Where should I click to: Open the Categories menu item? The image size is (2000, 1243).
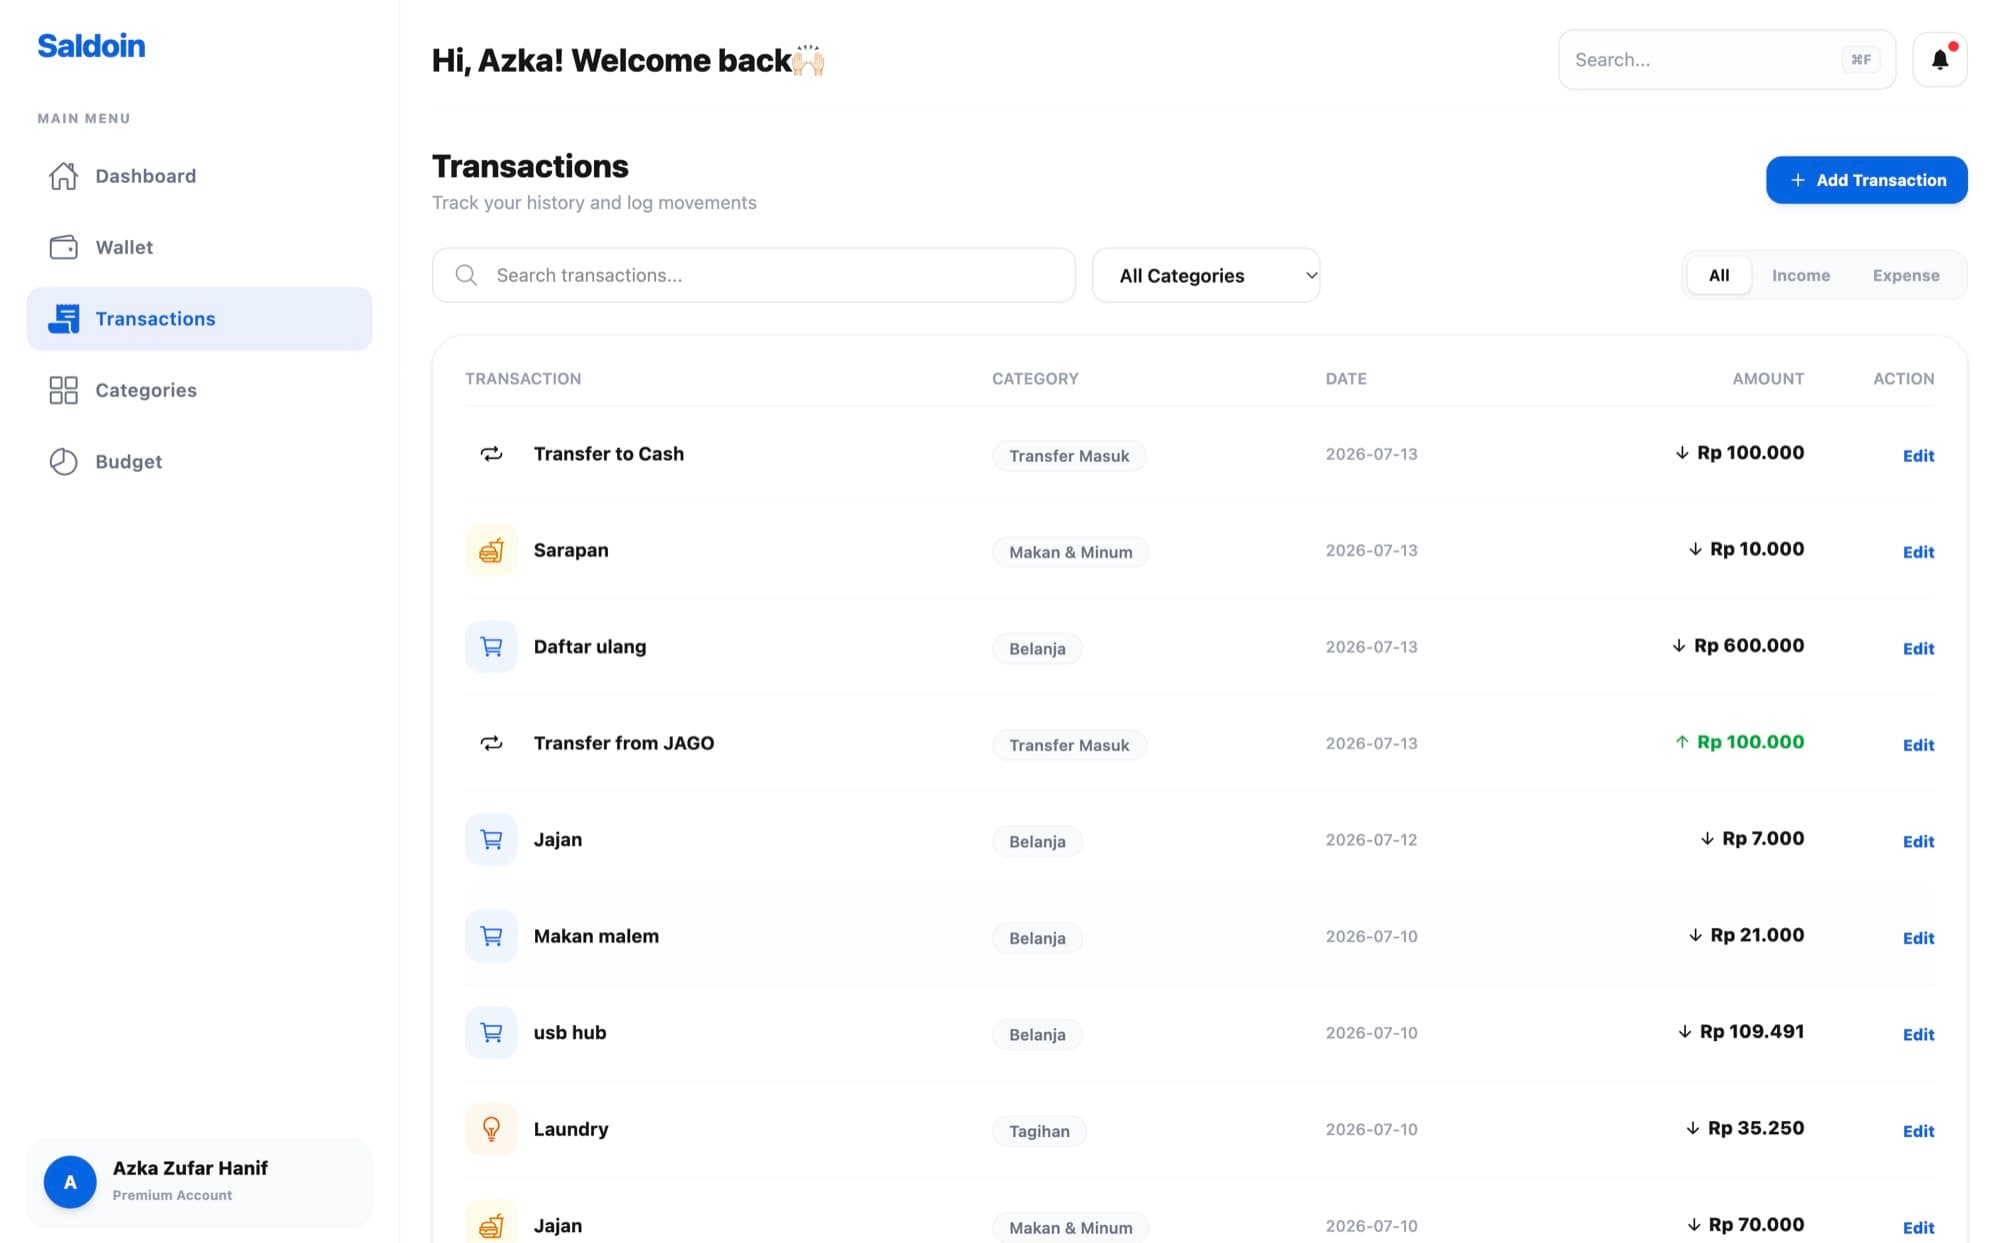(x=199, y=390)
